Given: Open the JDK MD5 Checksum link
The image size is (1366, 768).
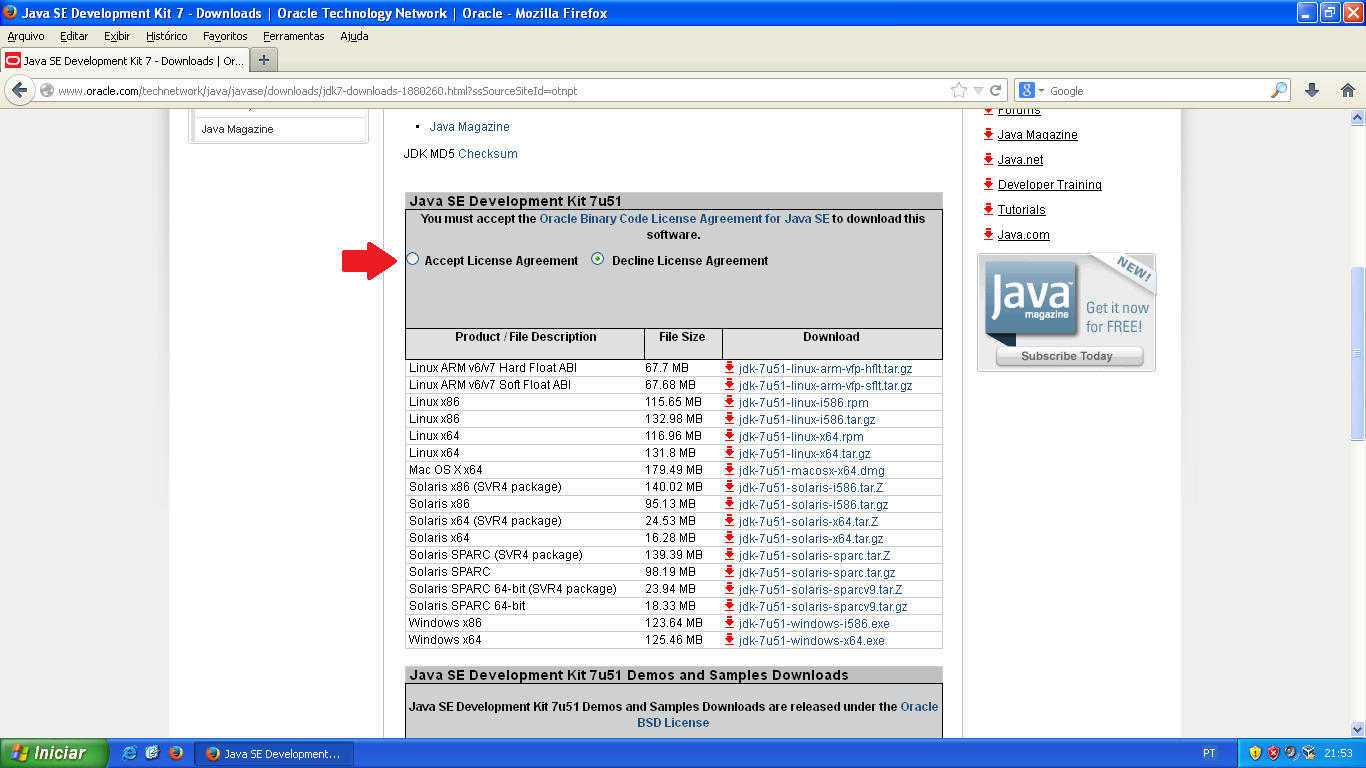Looking at the screenshot, I should 488,154.
